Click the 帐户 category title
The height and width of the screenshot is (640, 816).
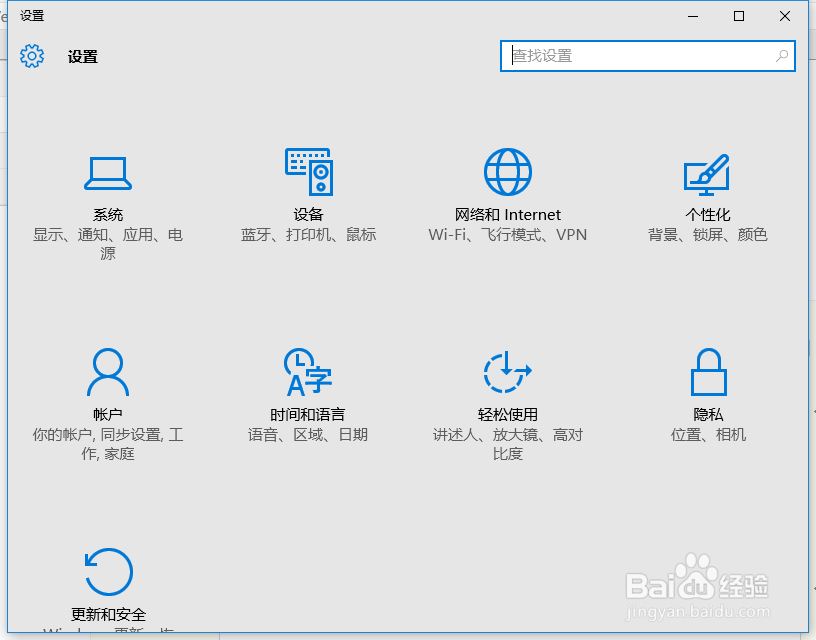point(108,414)
